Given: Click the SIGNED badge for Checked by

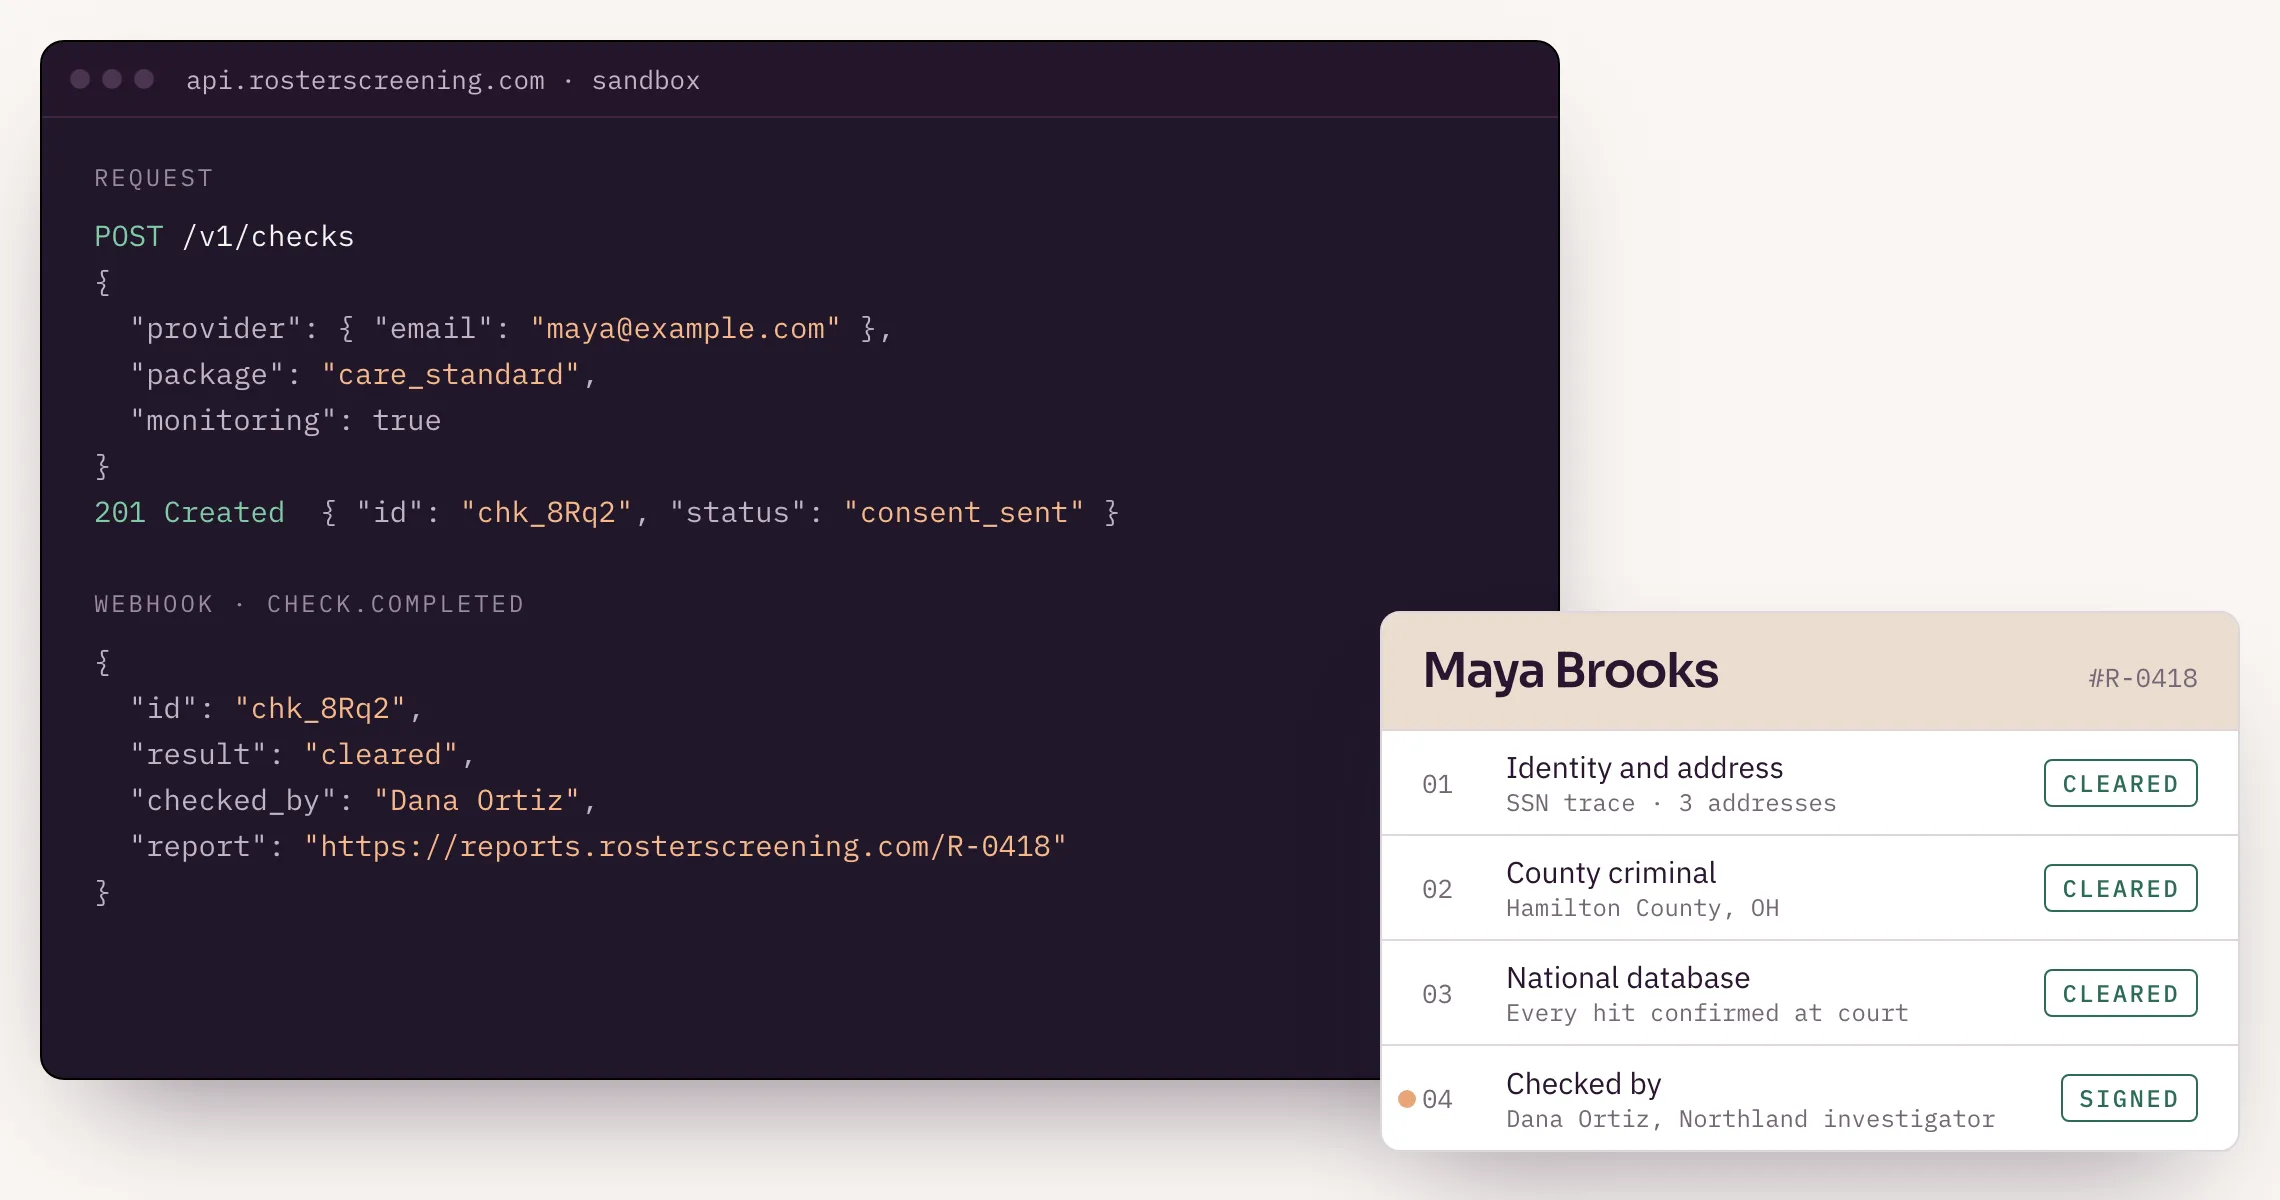Looking at the screenshot, I should [x=2128, y=1098].
